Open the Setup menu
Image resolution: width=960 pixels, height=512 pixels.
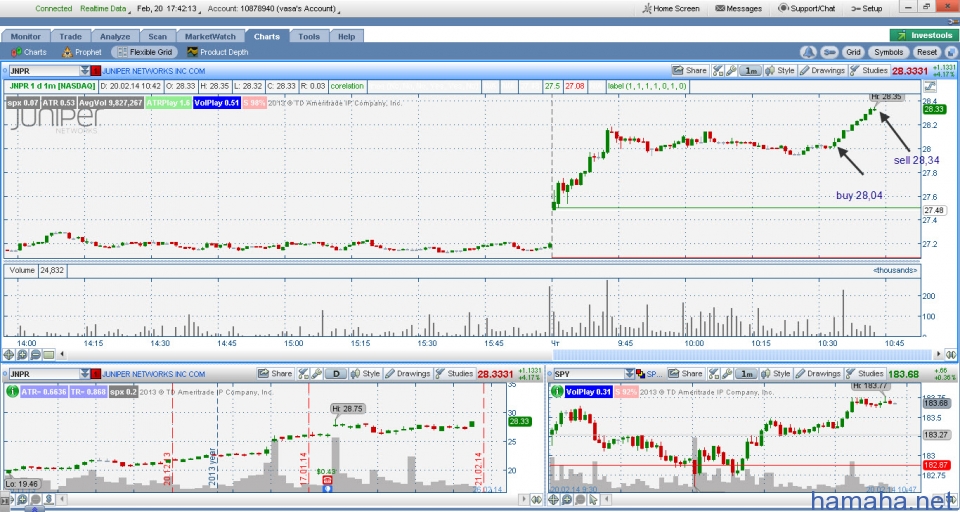click(866, 9)
